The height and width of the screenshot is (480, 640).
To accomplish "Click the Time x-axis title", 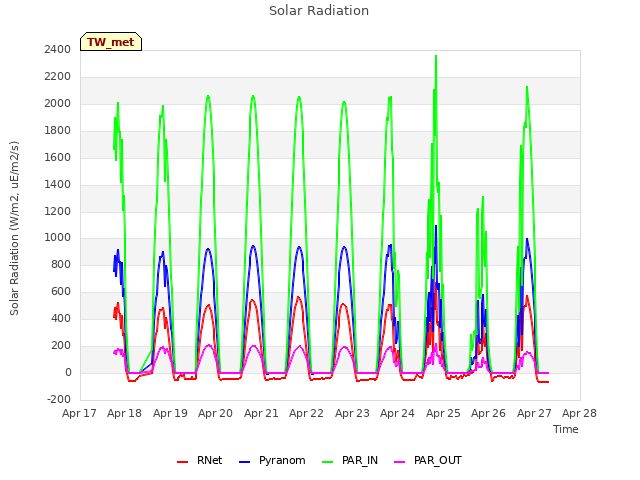I will pyautogui.click(x=566, y=429).
